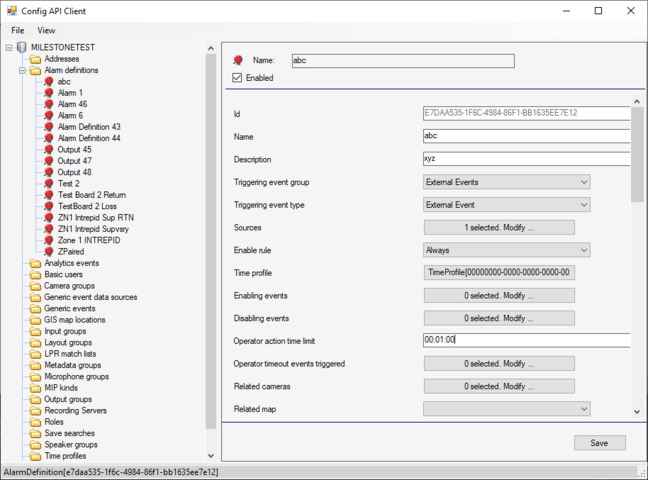Open the View menu

pos(46,30)
